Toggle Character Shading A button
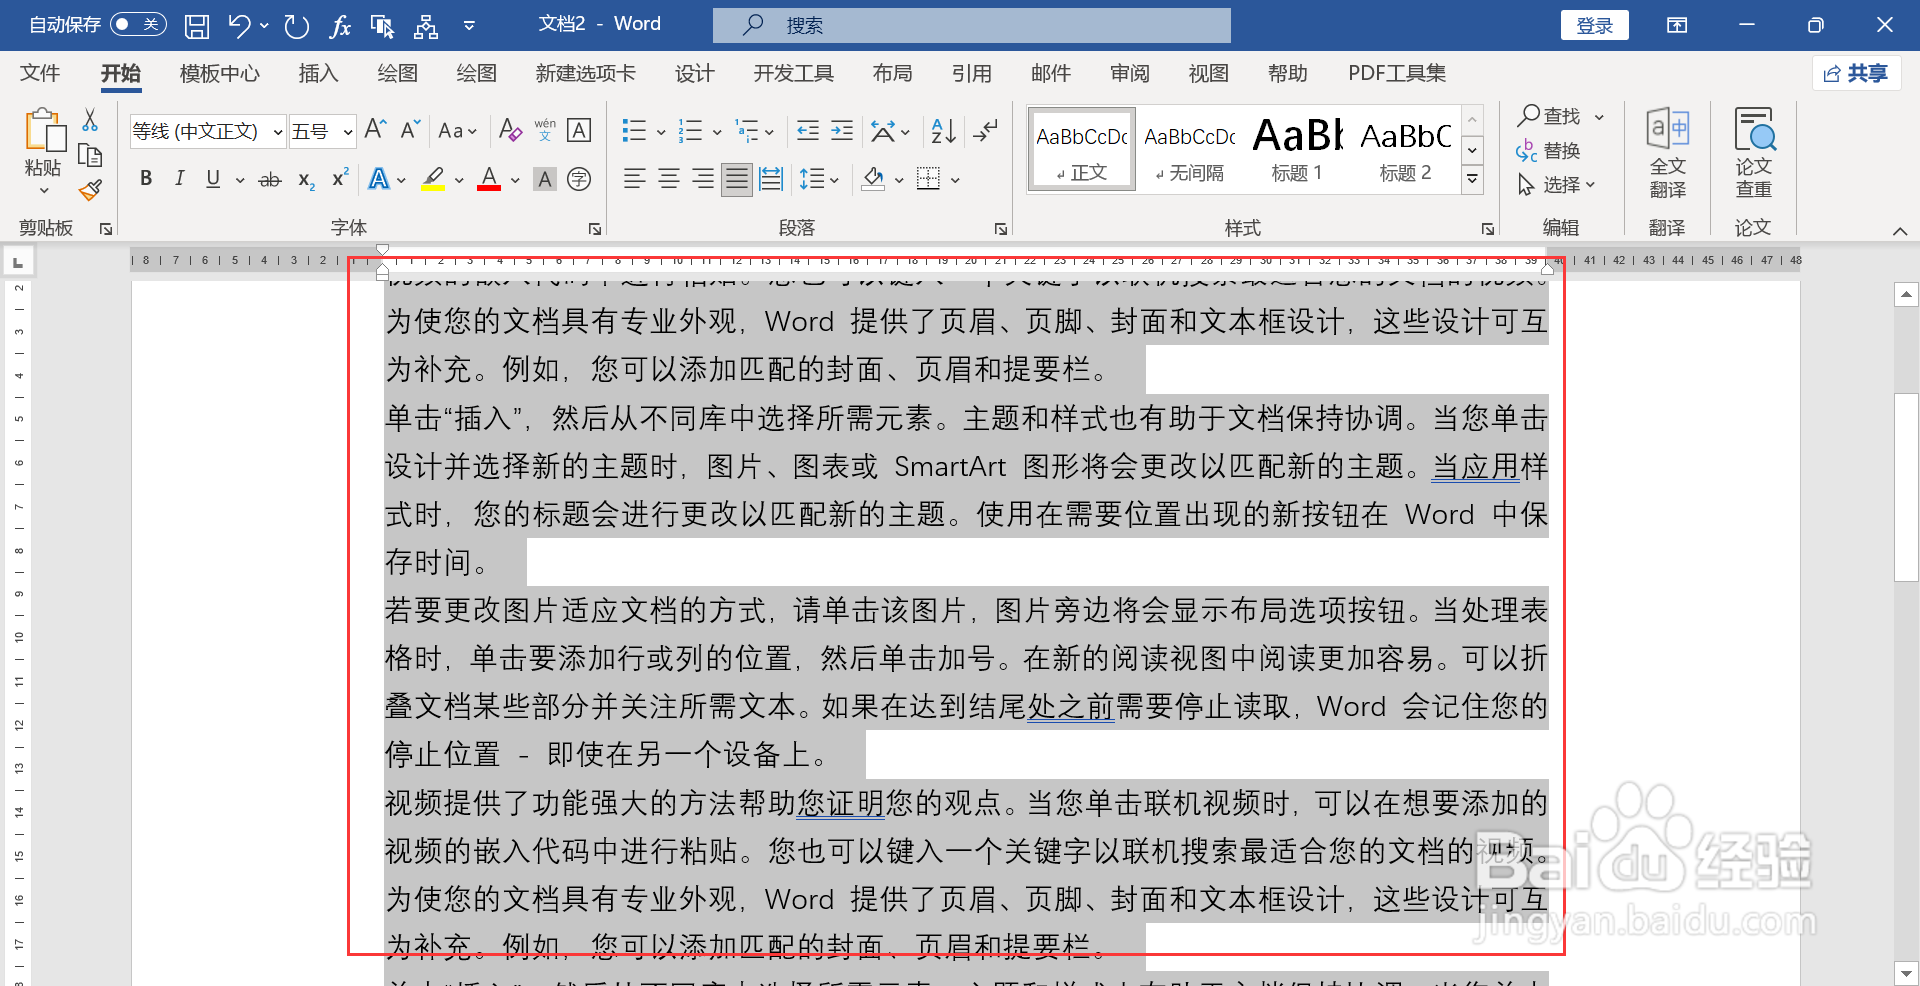 (x=545, y=179)
